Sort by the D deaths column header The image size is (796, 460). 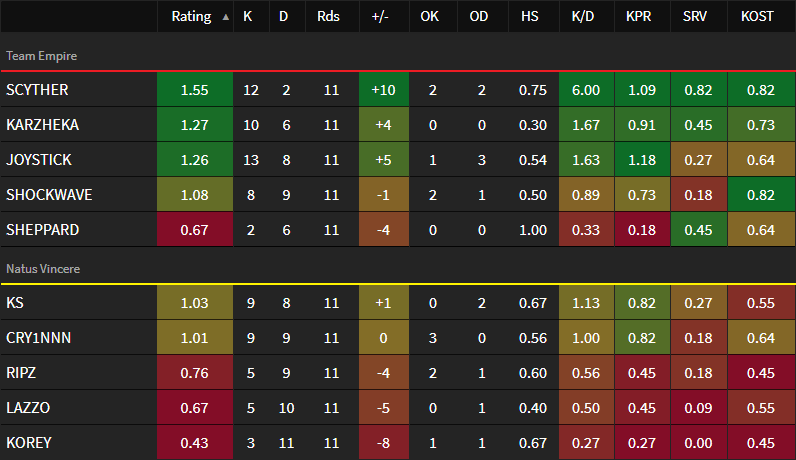pyautogui.click(x=285, y=17)
